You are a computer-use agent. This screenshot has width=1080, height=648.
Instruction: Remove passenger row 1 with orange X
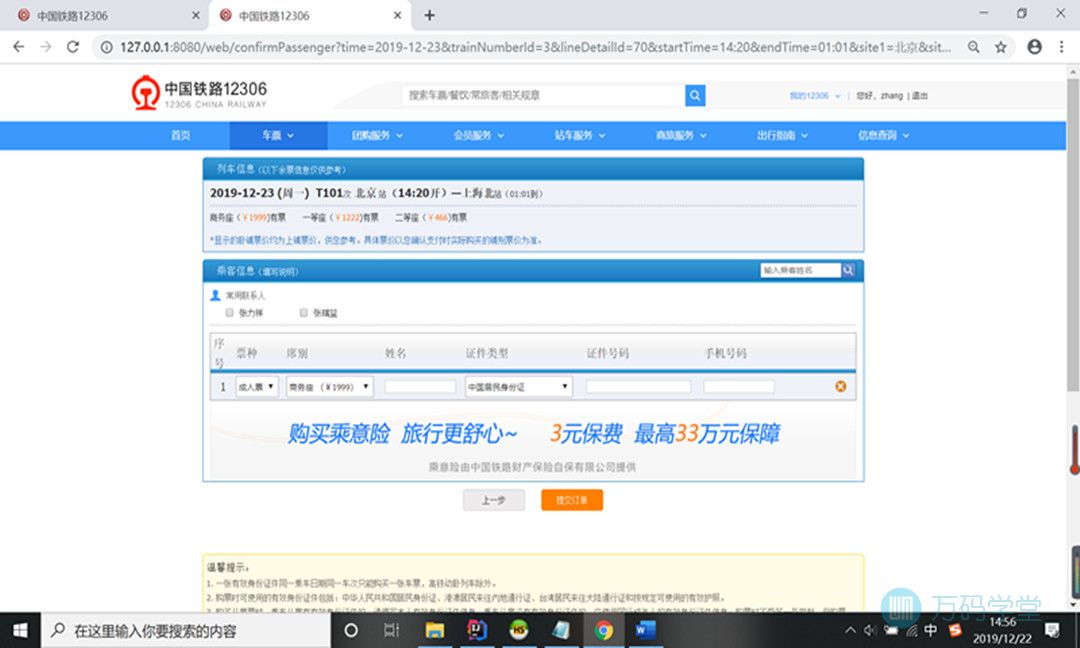coord(840,387)
